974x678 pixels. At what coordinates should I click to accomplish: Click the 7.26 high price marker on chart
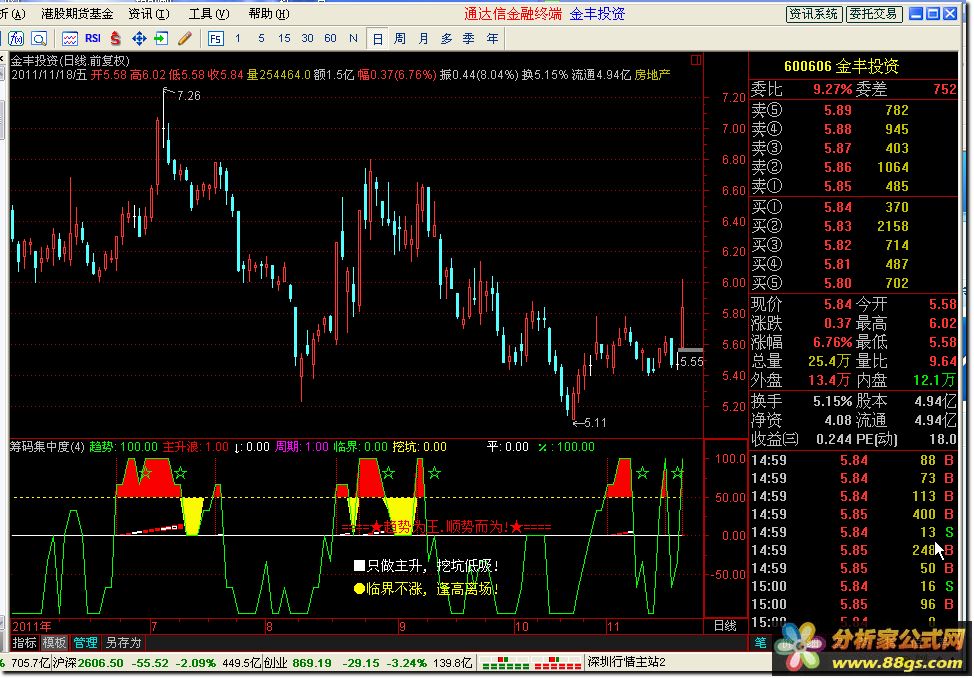188,96
